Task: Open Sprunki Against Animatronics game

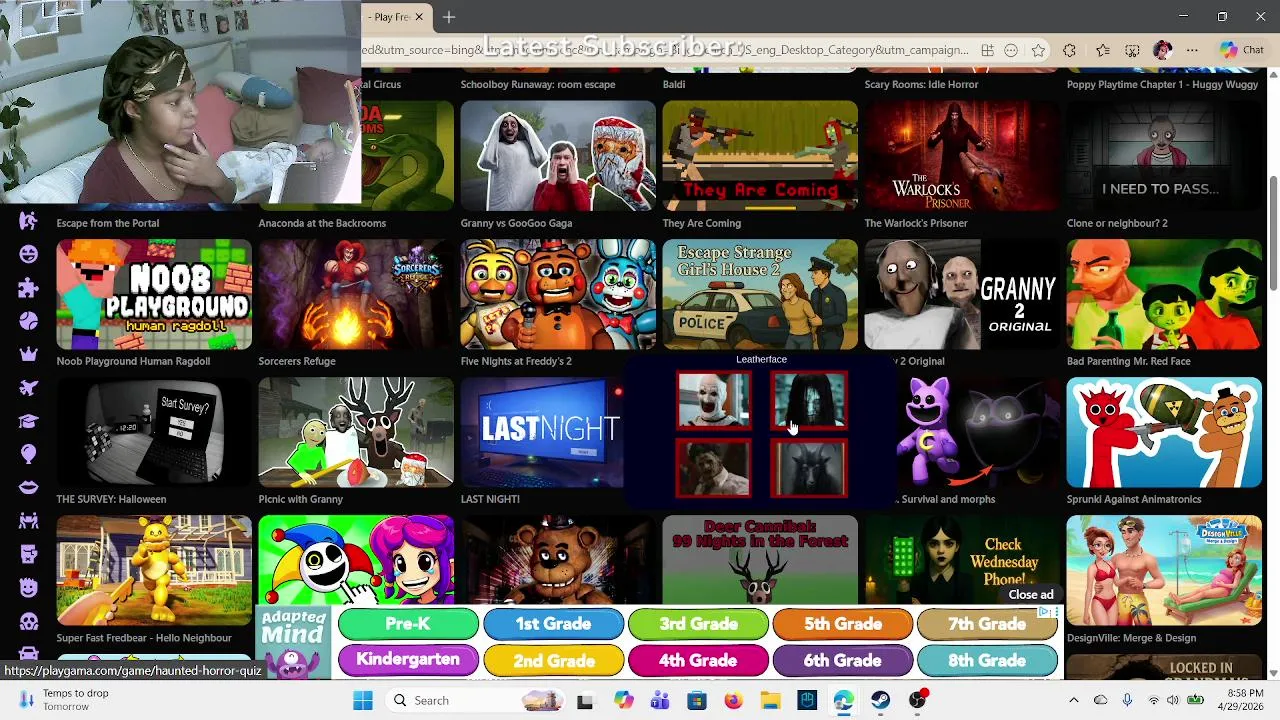Action: tap(1164, 432)
